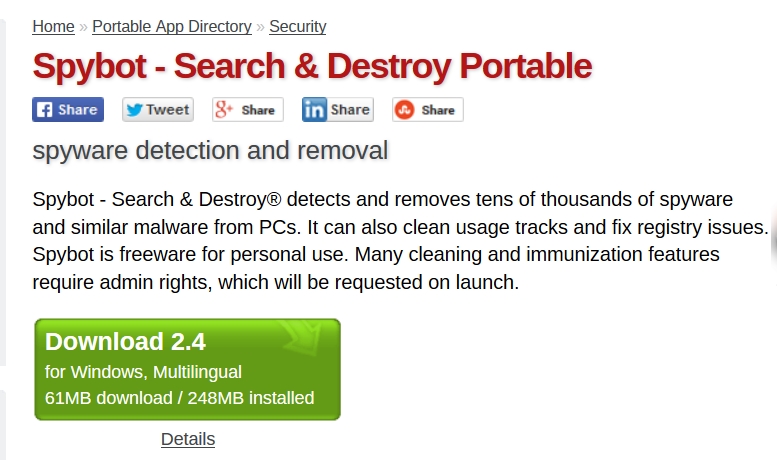The image size is (777, 460).
Task: Go to Home in the breadcrumb
Action: 53,27
